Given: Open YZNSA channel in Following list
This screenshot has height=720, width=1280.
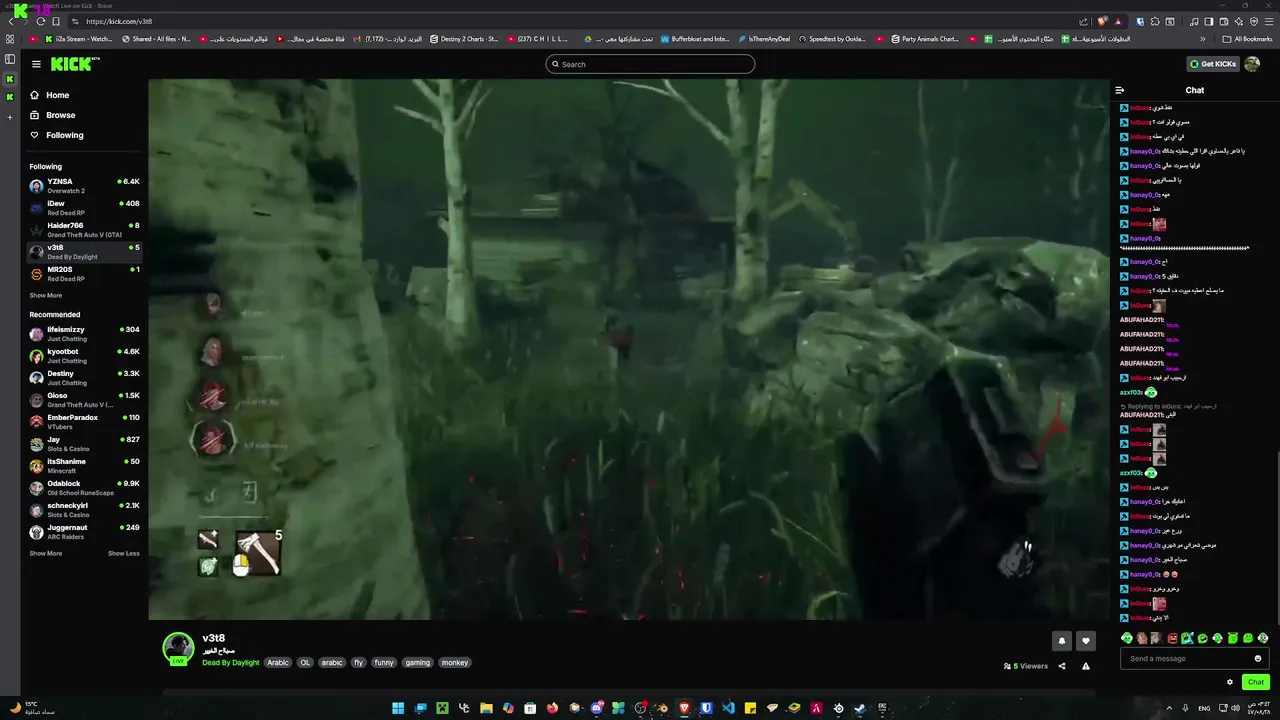Looking at the screenshot, I should (84, 186).
